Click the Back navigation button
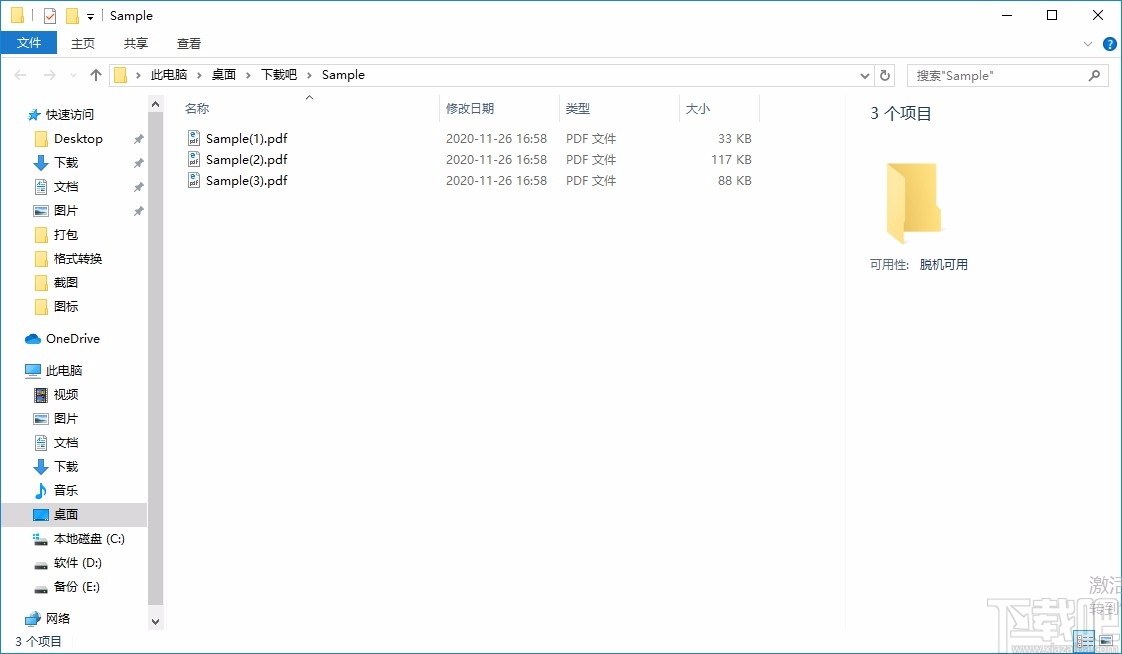1122x654 pixels. pyautogui.click(x=19, y=75)
